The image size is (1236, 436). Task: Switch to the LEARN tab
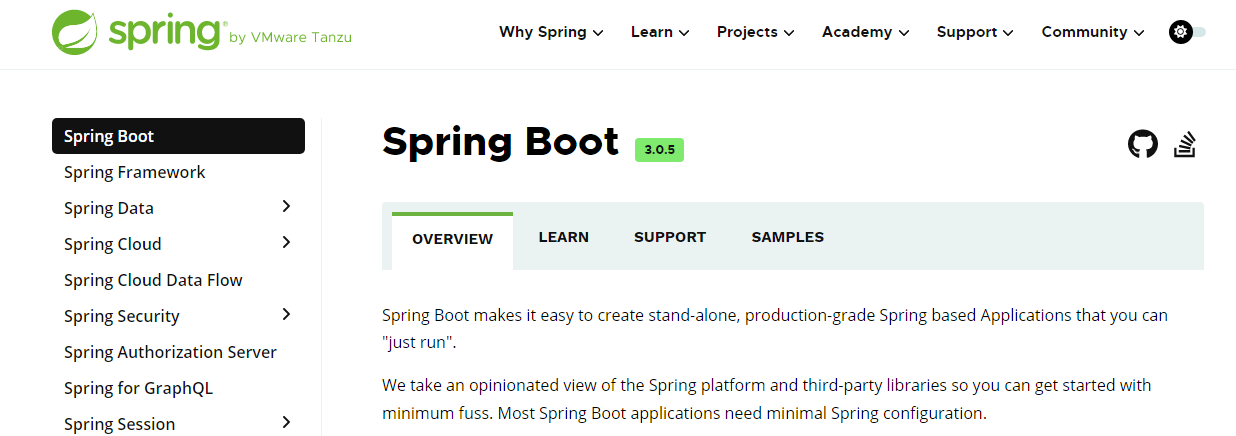[x=564, y=238]
